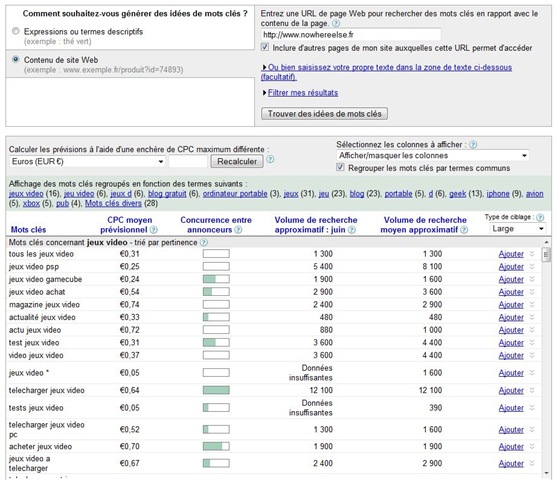
Task: Open help icon for columns to display
Action: [x=473, y=144]
